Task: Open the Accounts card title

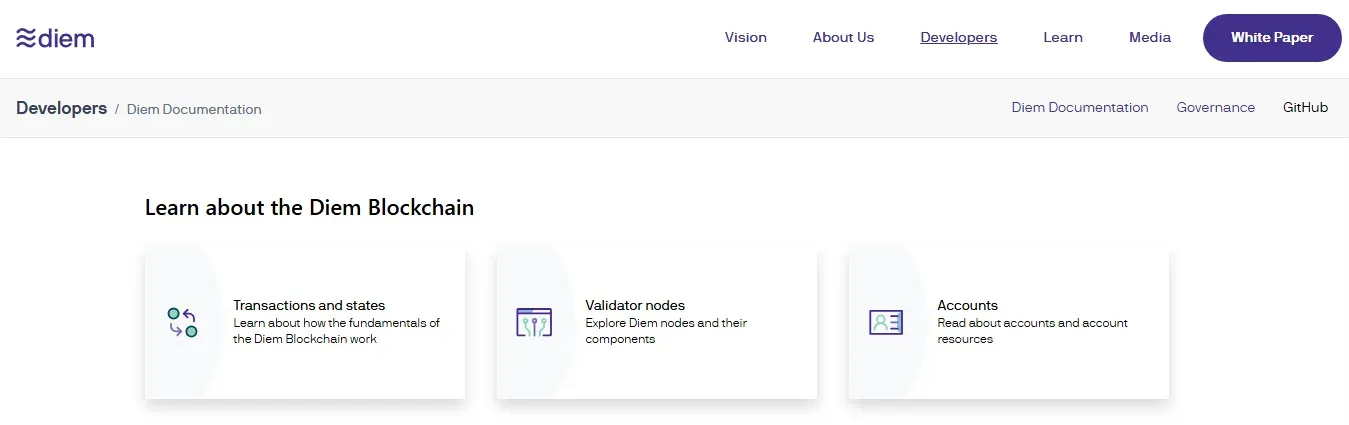Action: [968, 305]
